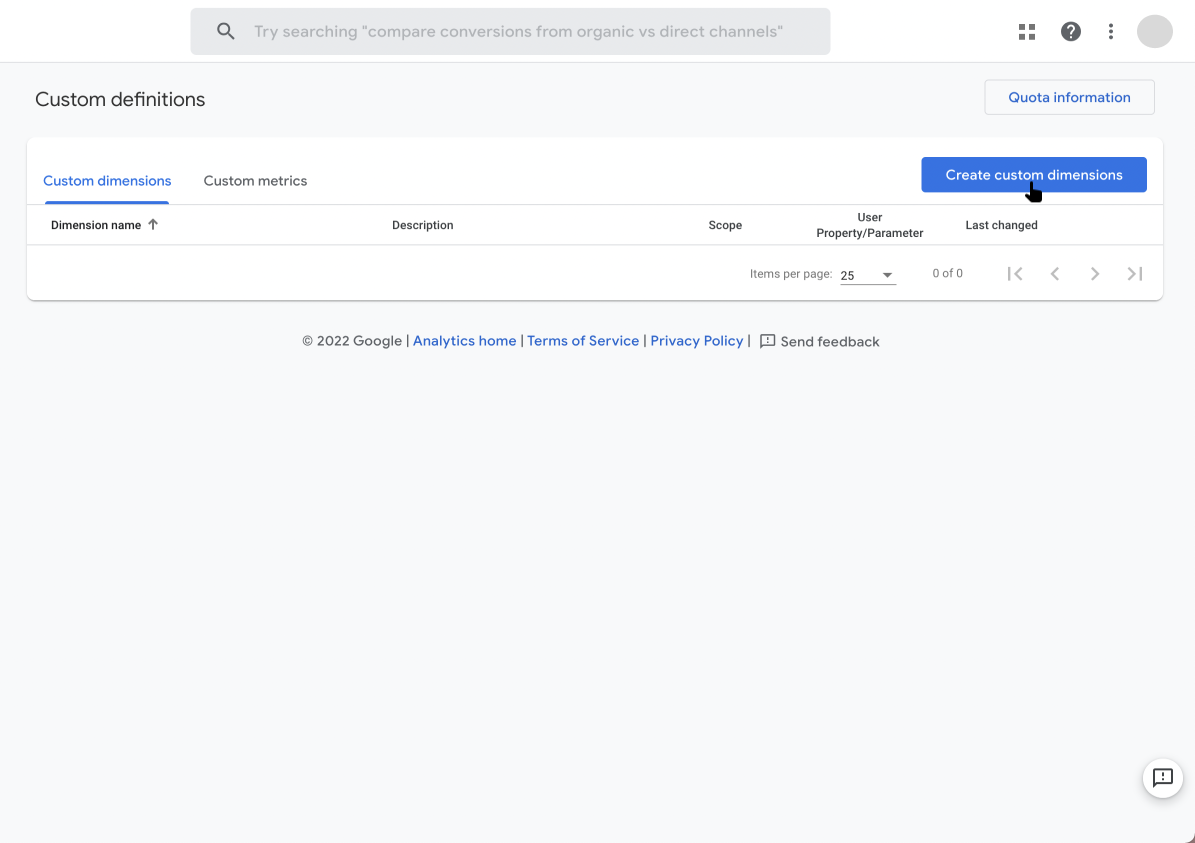Viewport: 1195px width, 843px height.
Task: Click Create custom dimensions button
Action: pyautogui.click(x=1033, y=175)
